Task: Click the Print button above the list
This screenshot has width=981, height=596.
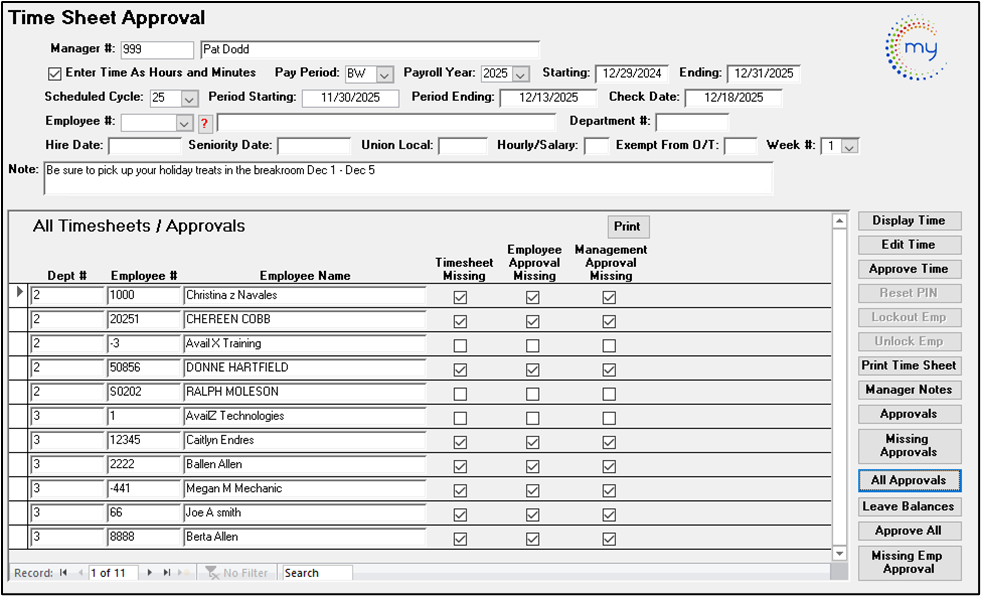Action: point(627,227)
